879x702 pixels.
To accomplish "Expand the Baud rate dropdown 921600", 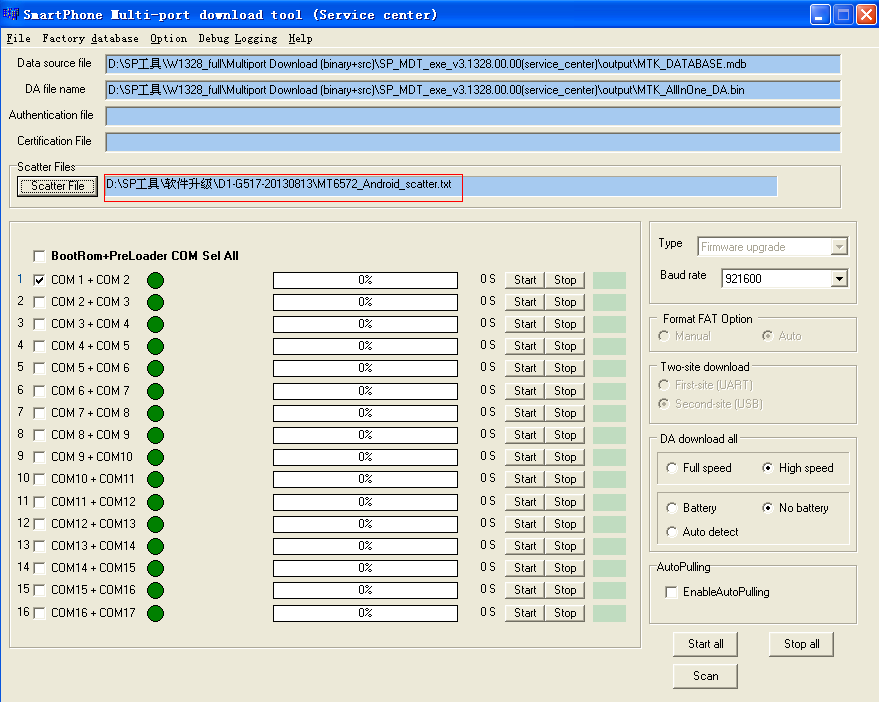I will 839,279.
